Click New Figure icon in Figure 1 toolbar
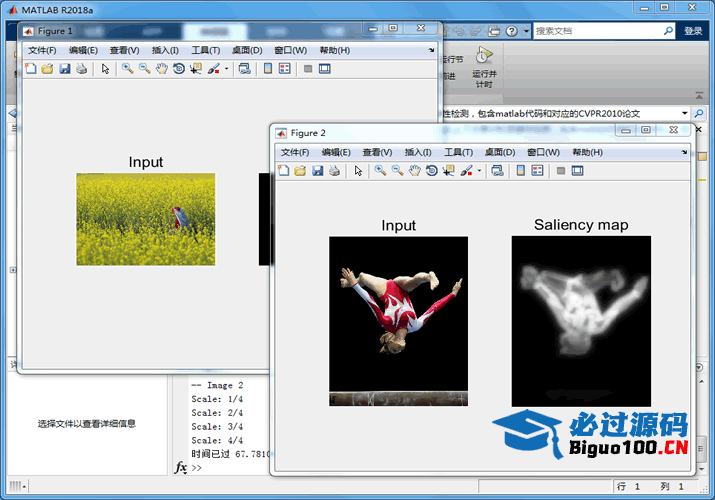715x500 pixels. [31, 69]
